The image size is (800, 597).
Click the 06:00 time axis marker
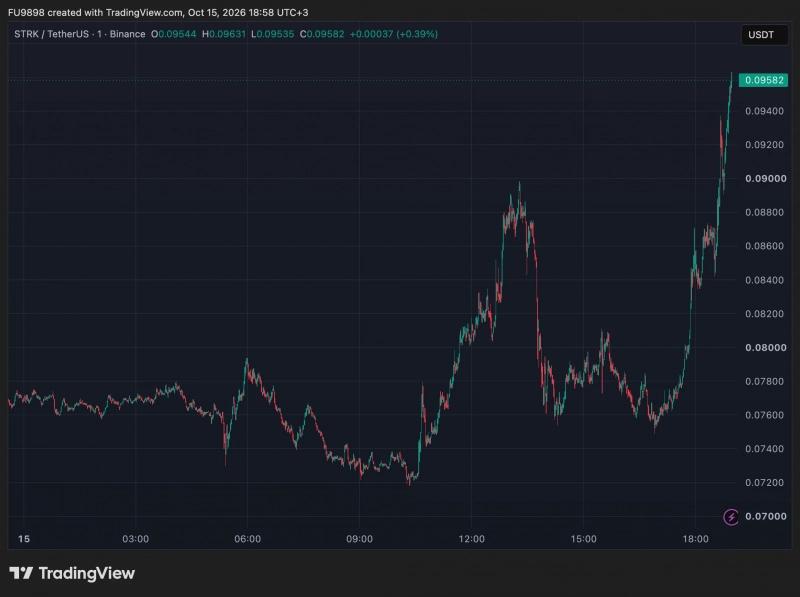[247, 539]
